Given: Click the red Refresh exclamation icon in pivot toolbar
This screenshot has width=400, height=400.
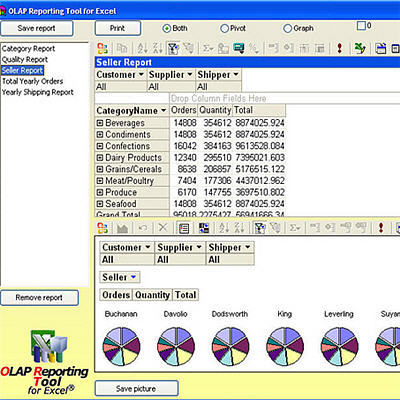Looking at the screenshot, I should tap(339, 49).
